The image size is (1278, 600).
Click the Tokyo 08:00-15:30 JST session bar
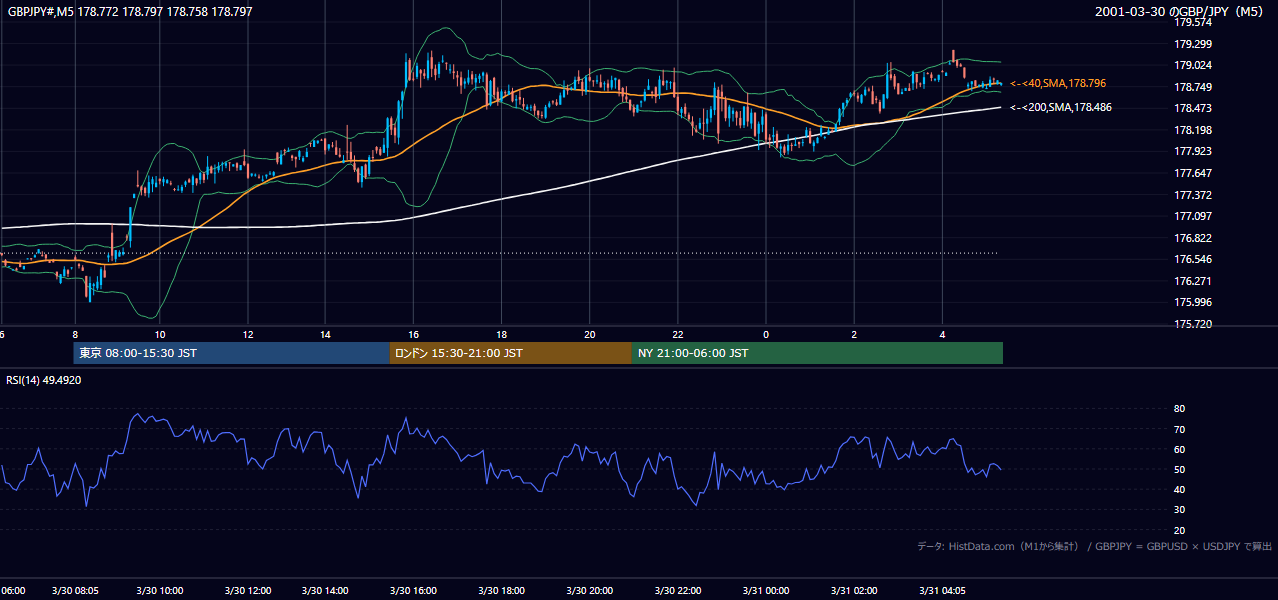(232, 353)
